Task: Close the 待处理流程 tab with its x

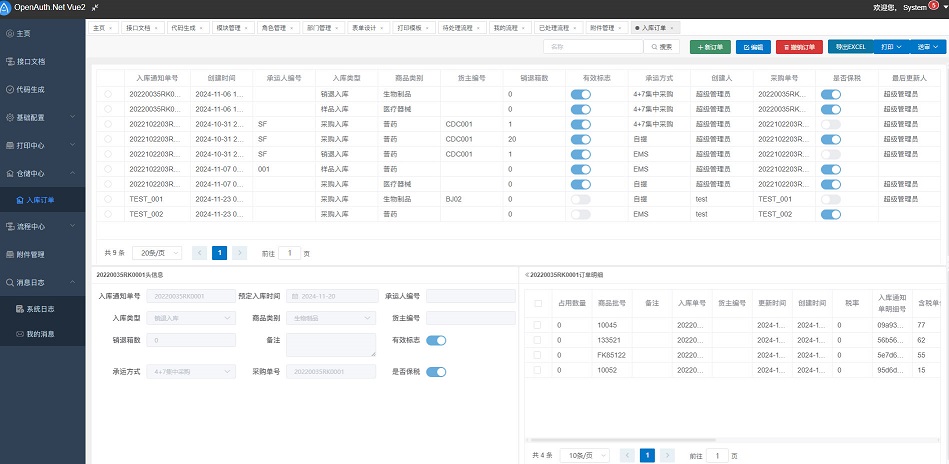Action: pos(478,28)
